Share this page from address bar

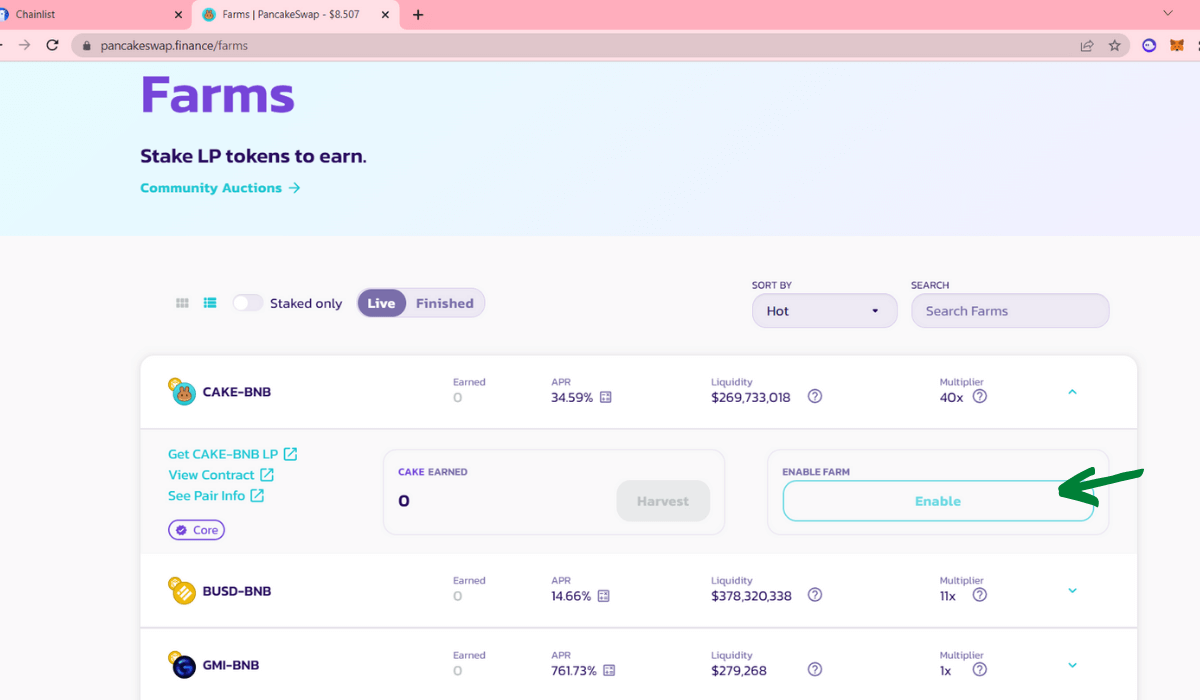[1087, 45]
